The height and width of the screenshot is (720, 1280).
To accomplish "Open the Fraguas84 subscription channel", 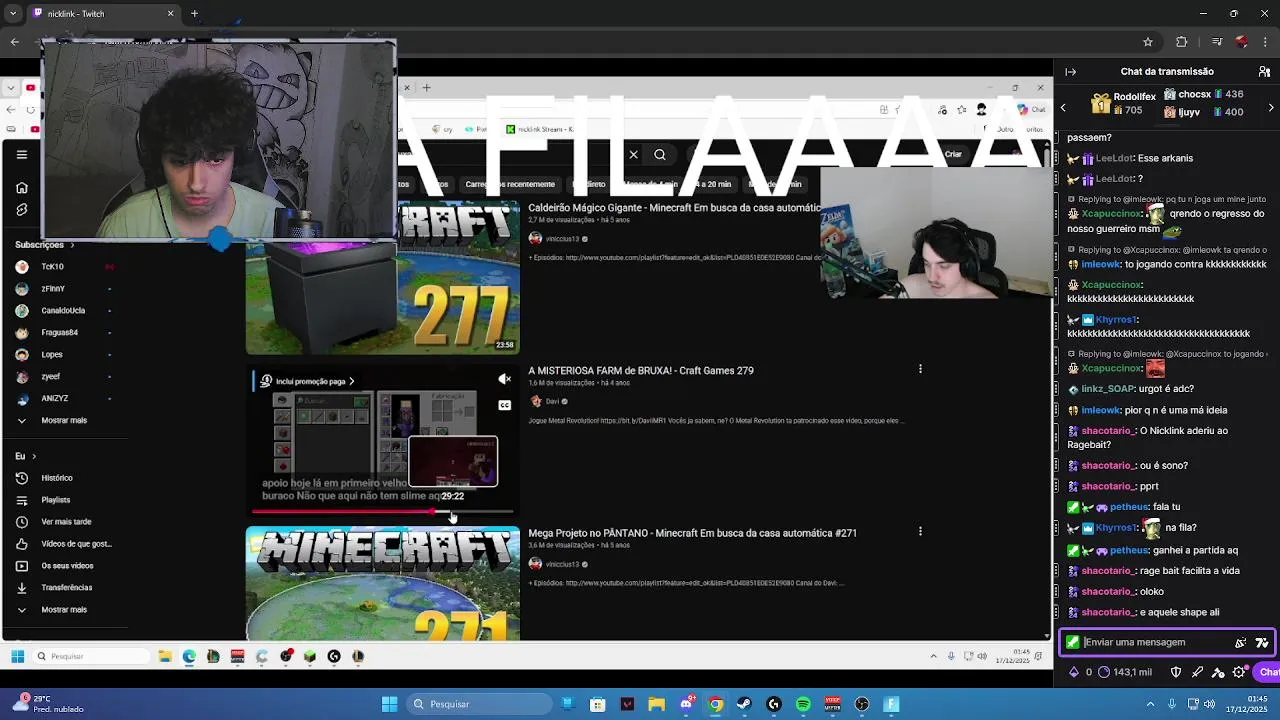I will (60, 333).
